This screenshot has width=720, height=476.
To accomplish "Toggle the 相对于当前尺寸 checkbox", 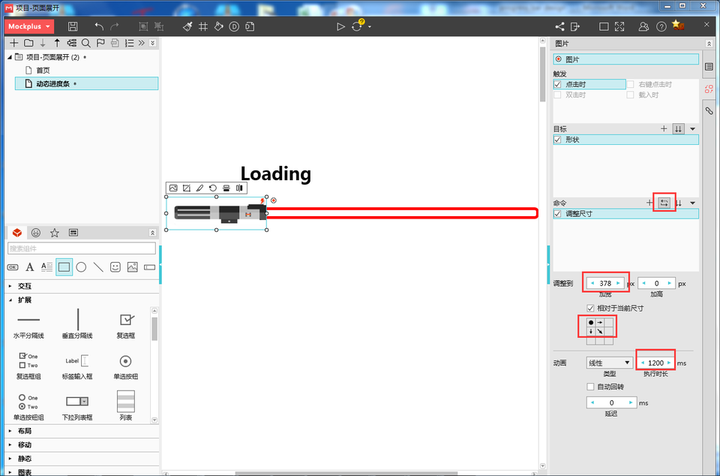I will click(x=591, y=308).
